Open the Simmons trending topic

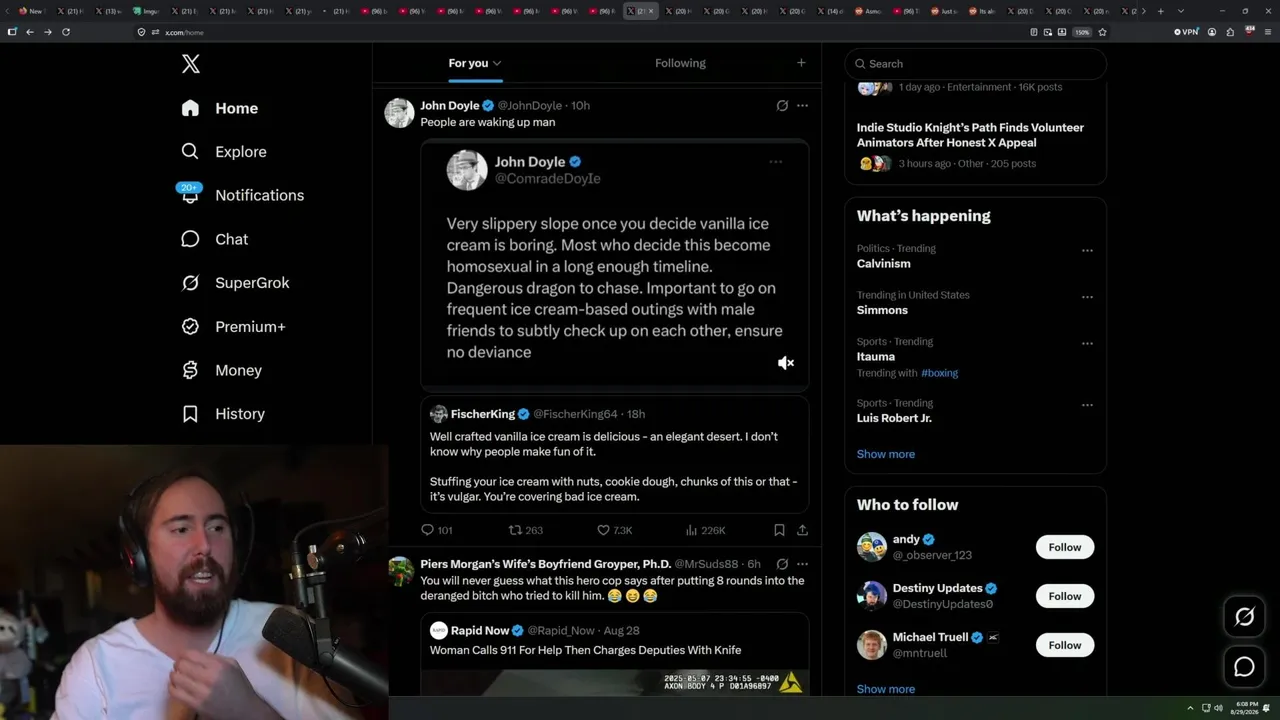[882, 310]
